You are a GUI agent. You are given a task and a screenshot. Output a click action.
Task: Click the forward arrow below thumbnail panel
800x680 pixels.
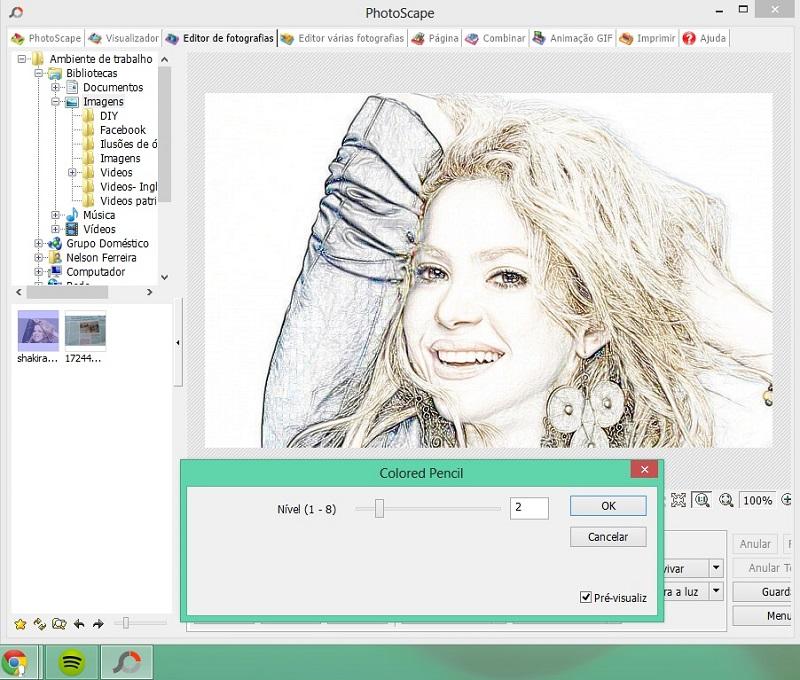[x=98, y=624]
